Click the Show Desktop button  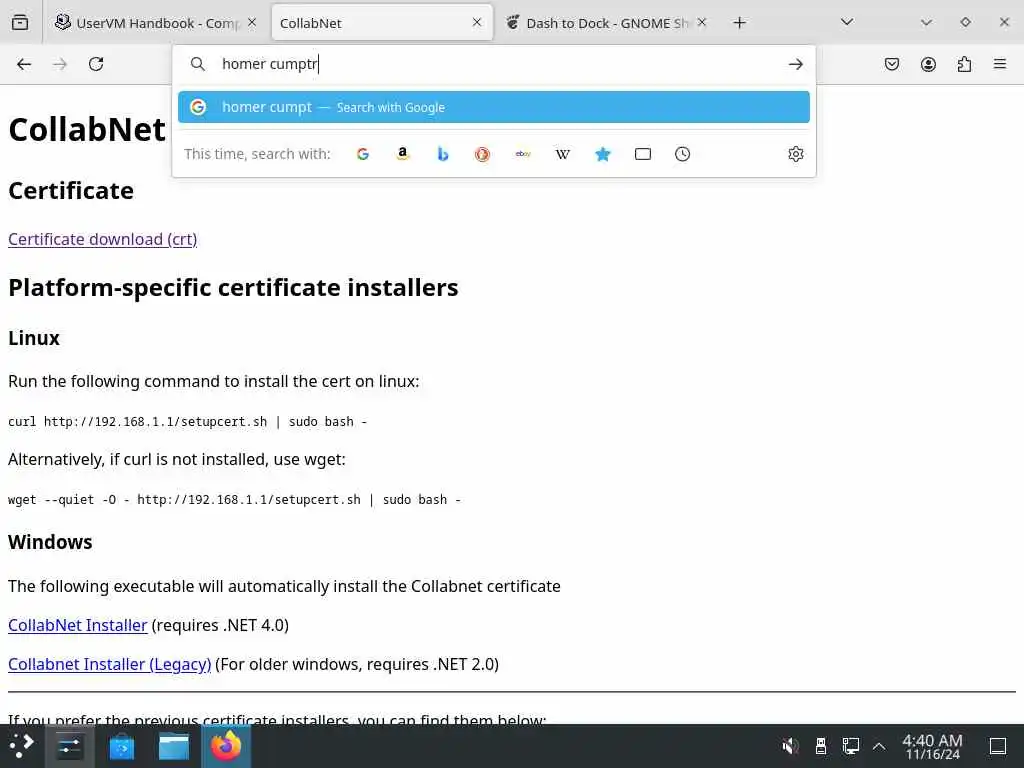[x=998, y=746]
